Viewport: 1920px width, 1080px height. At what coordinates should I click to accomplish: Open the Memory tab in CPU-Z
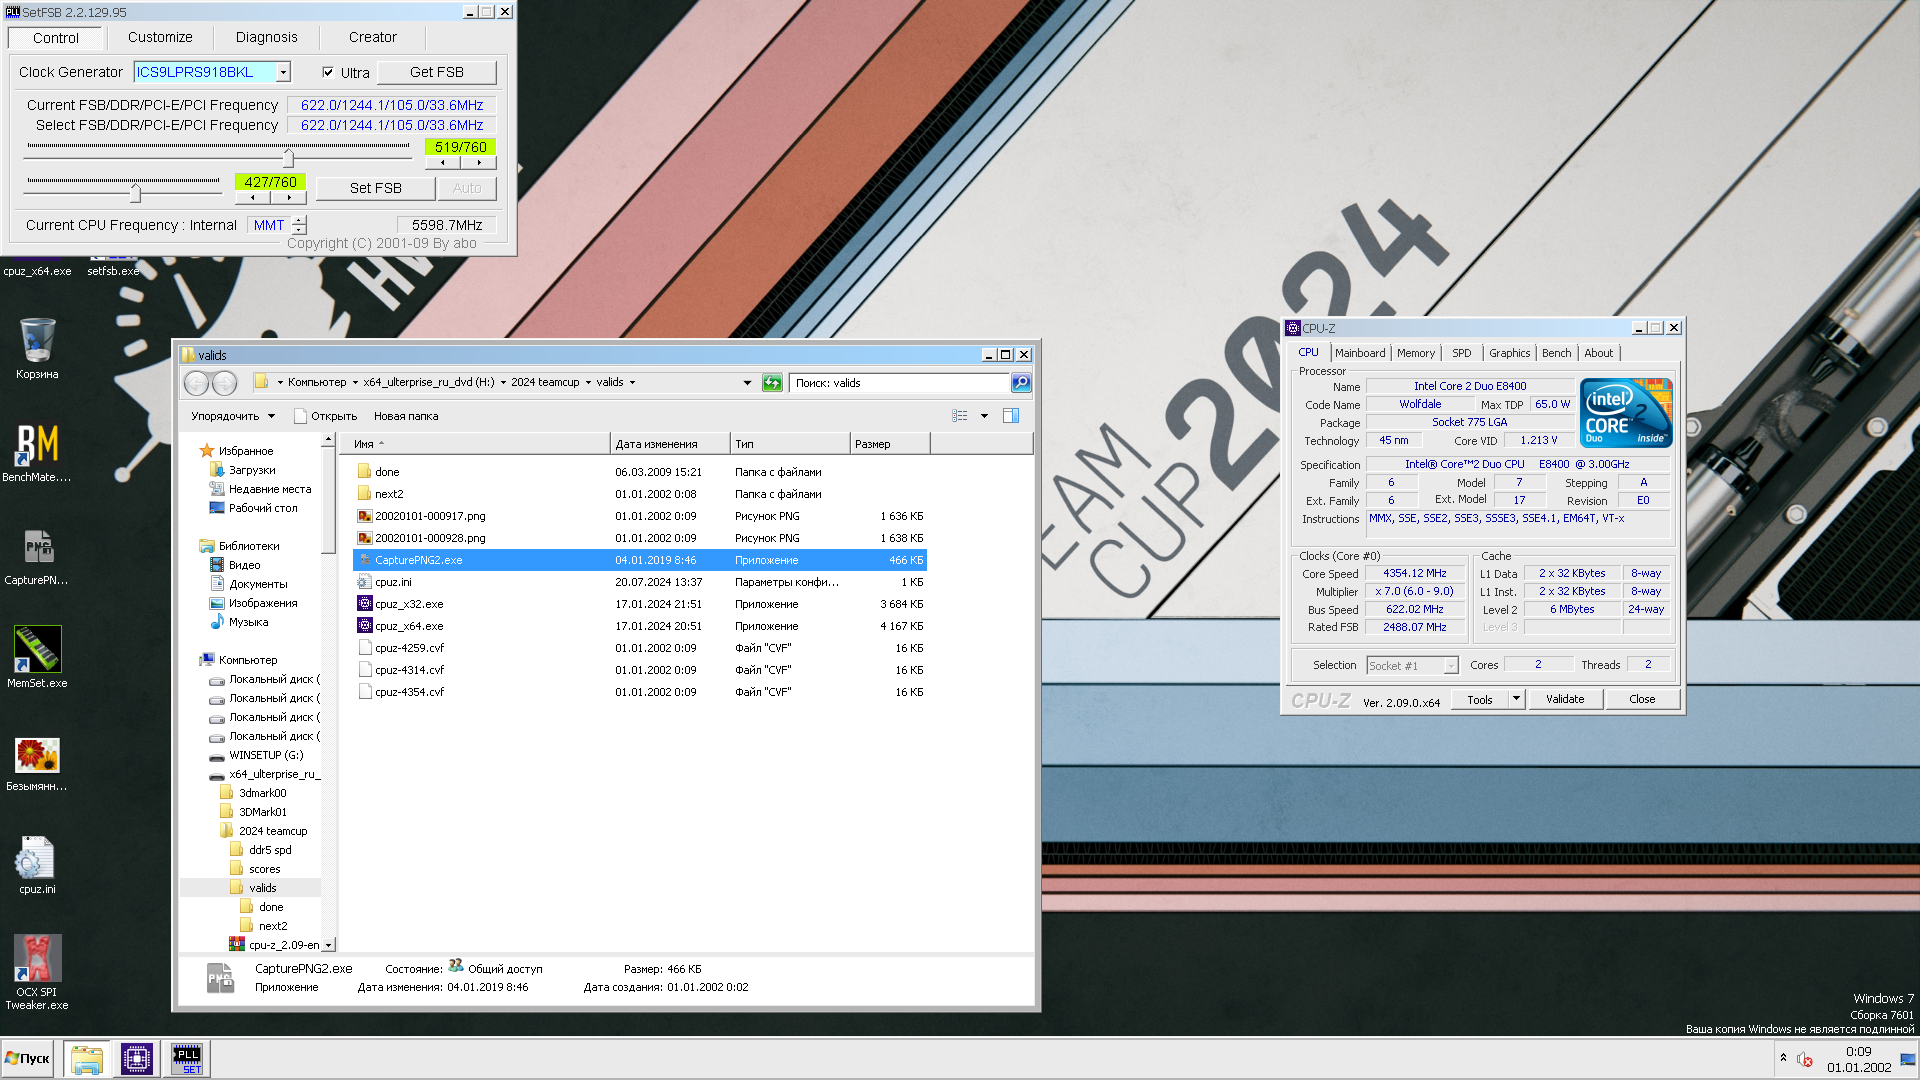[1416, 353]
